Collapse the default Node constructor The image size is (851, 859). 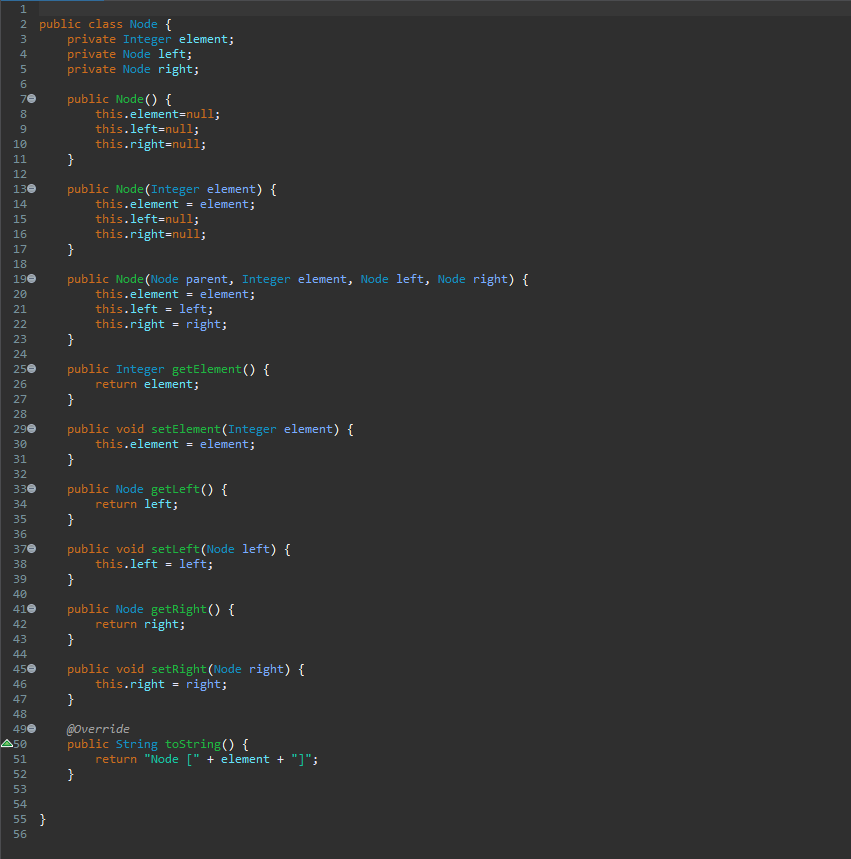pos(30,98)
